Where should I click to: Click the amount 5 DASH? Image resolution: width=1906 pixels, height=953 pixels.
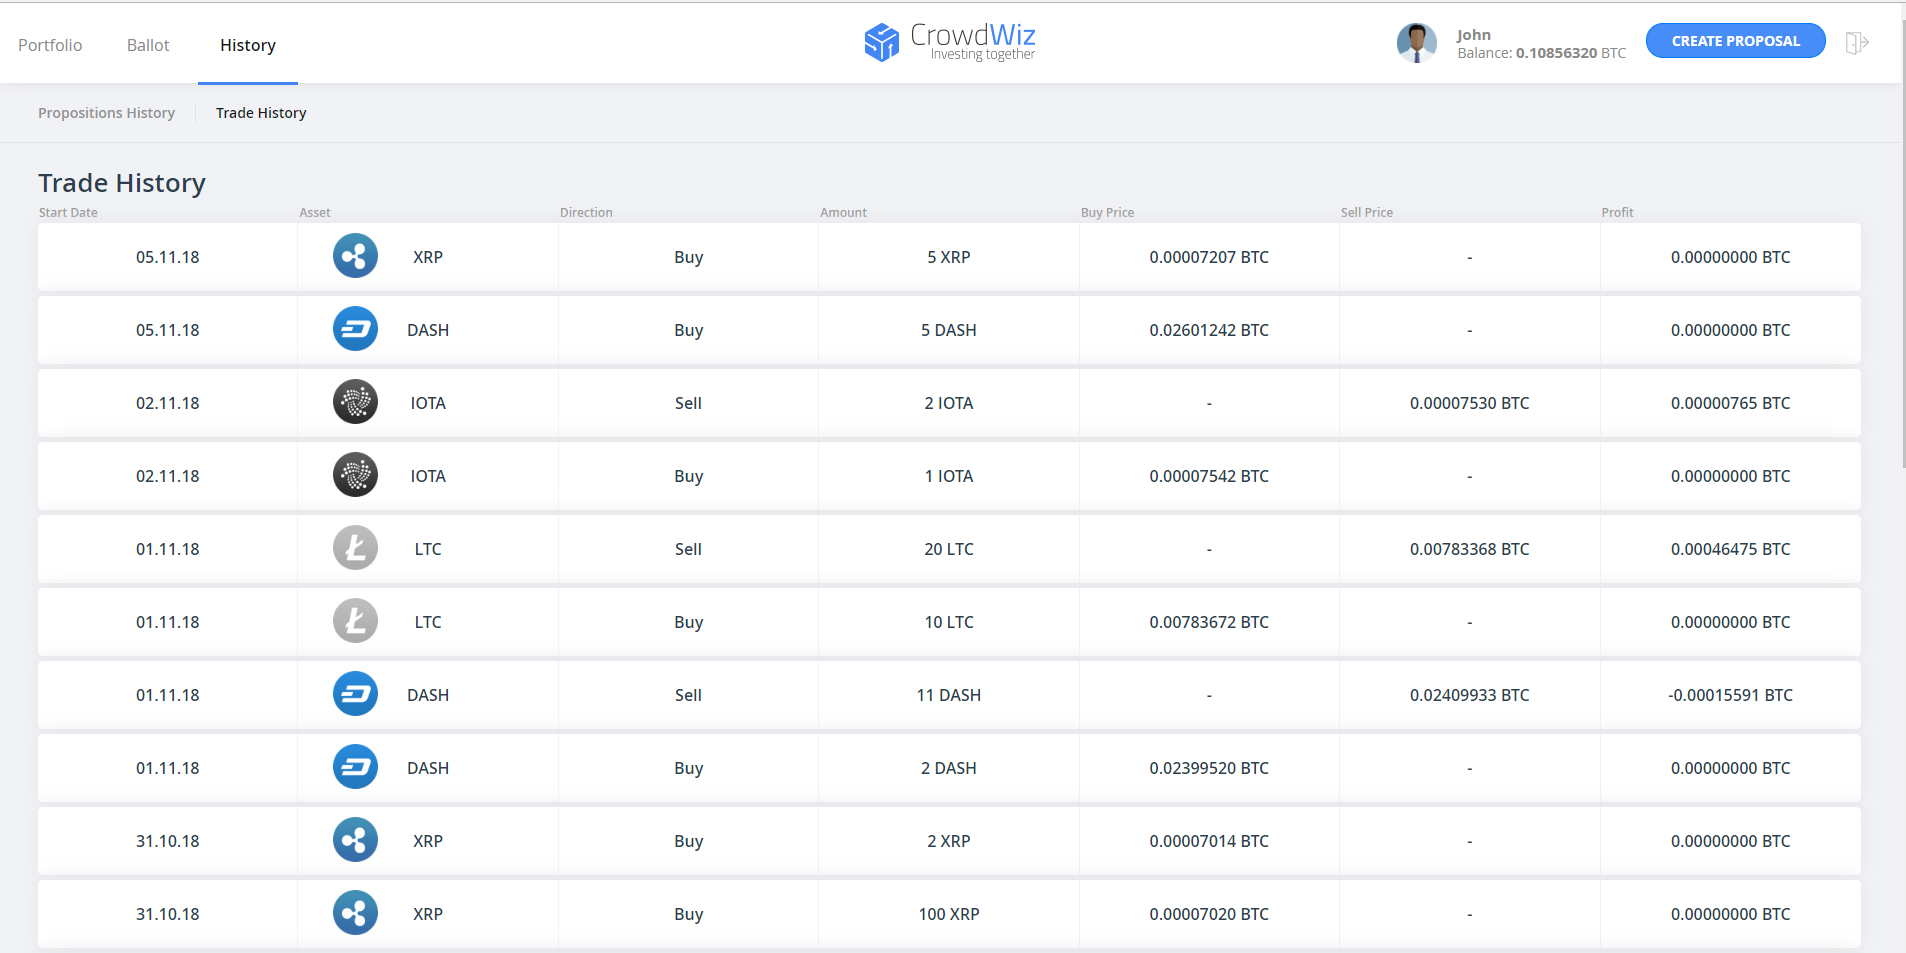[x=949, y=330]
